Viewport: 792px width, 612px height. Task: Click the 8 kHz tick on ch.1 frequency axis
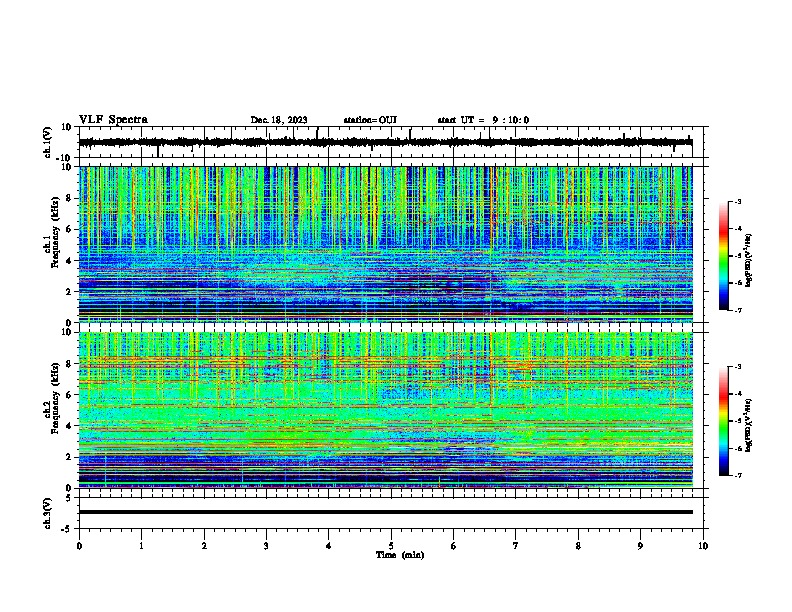tap(70, 198)
